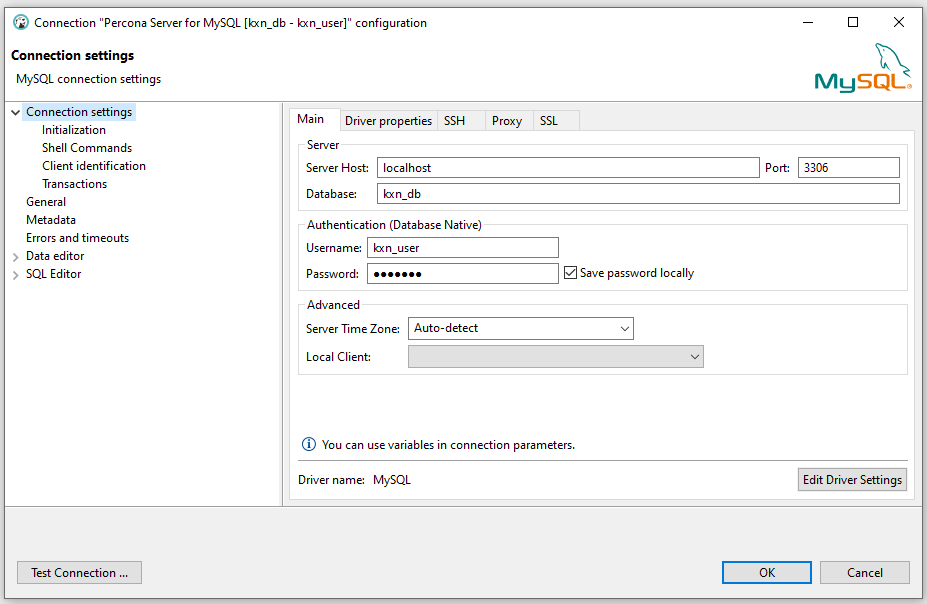This screenshot has height=604, width=927.
Task: Click the Test Connection button
Action: [79, 572]
